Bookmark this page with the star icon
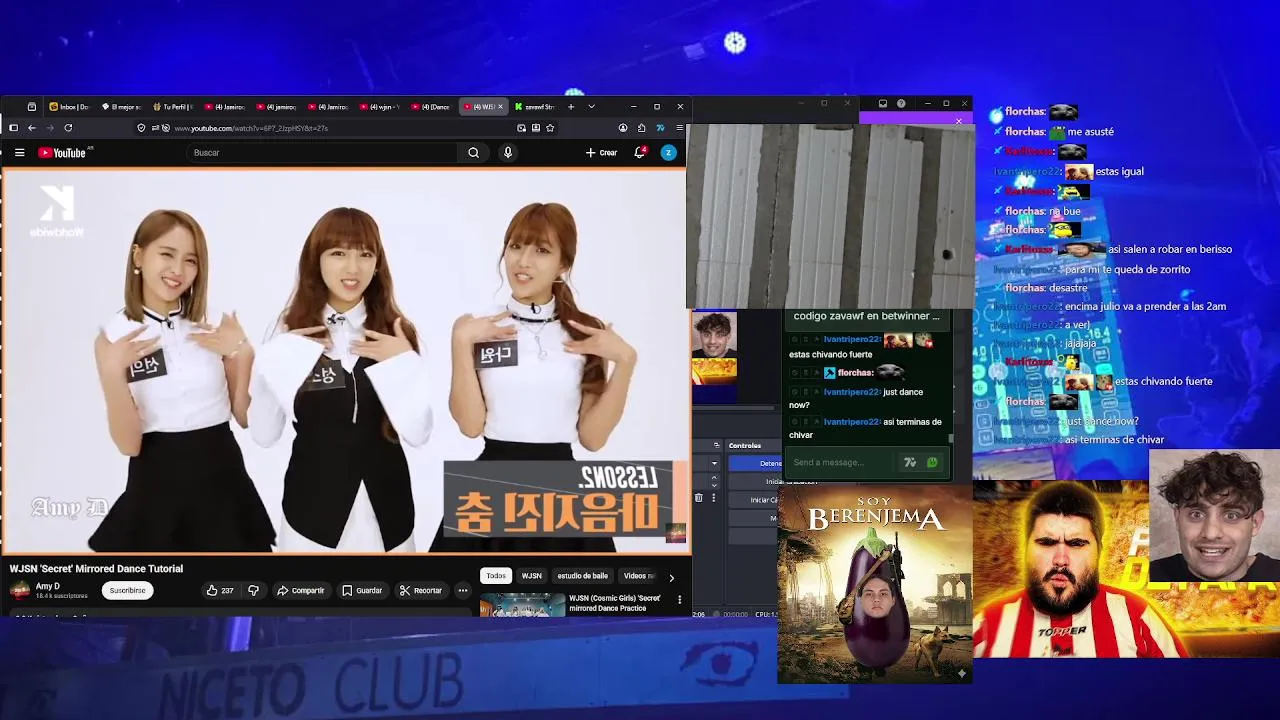 click(x=550, y=128)
